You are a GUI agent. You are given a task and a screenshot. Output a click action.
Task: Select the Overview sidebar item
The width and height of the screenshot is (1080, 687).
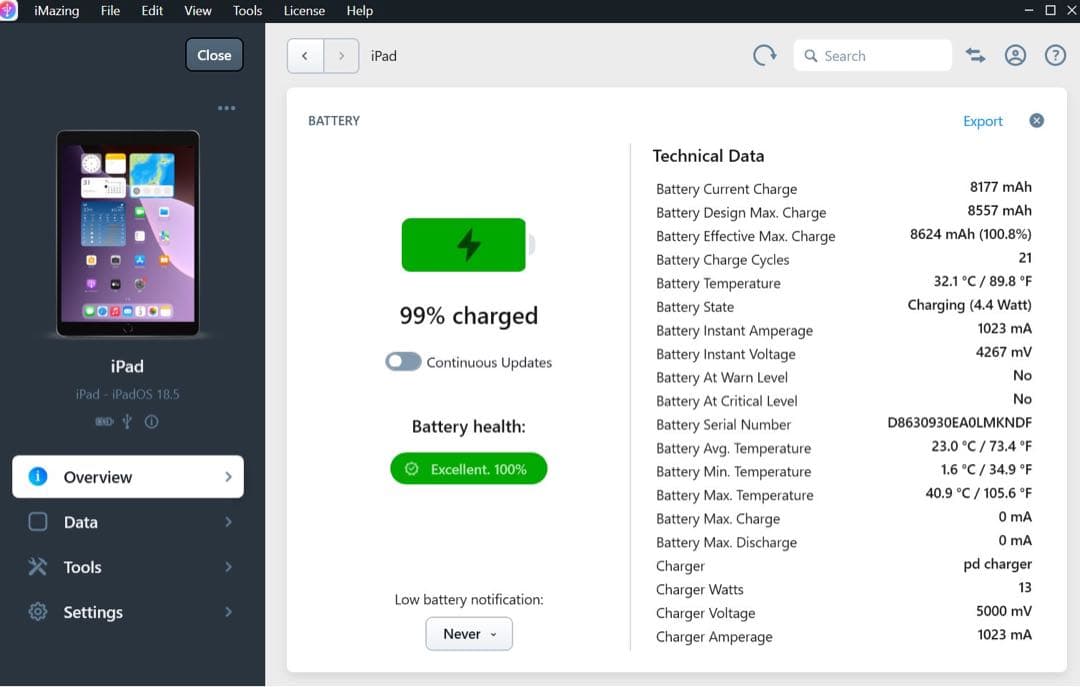tap(128, 477)
